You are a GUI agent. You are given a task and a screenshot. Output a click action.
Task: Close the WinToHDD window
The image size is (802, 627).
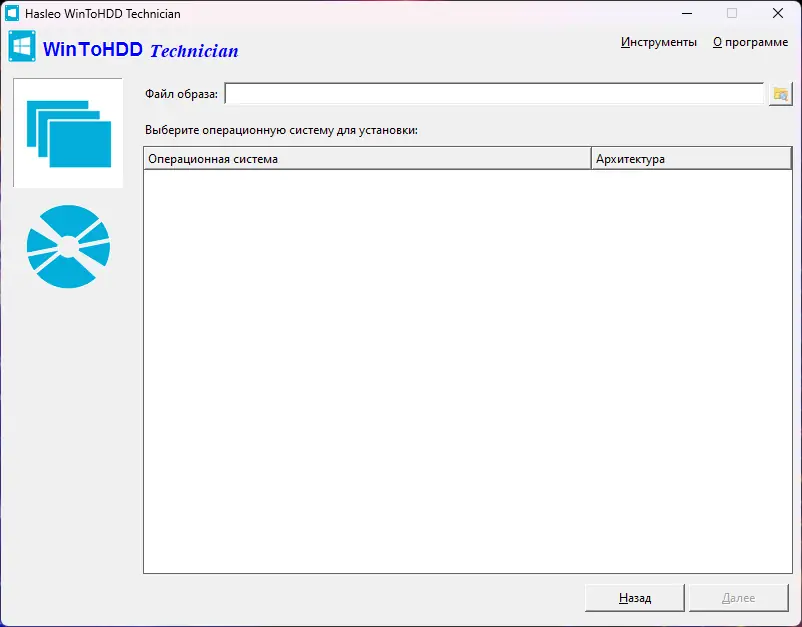(x=777, y=13)
